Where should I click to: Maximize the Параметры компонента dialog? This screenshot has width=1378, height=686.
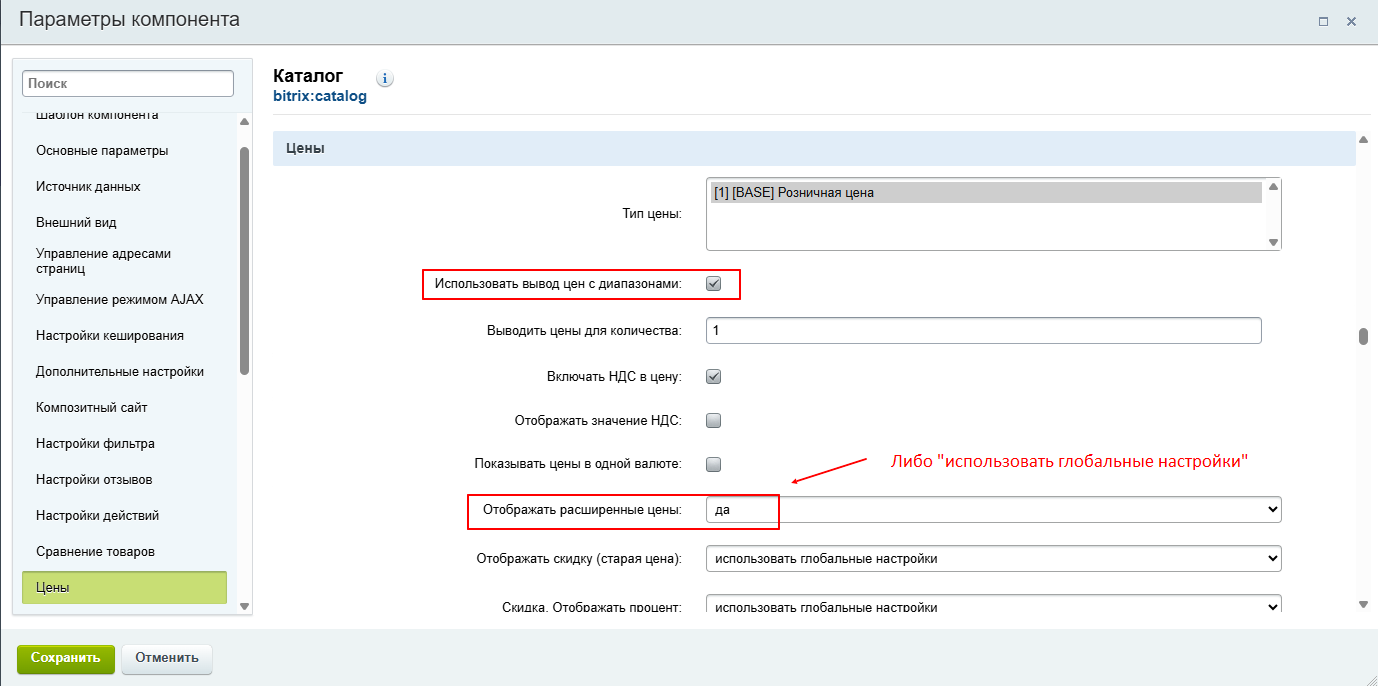pyautogui.click(x=1323, y=21)
